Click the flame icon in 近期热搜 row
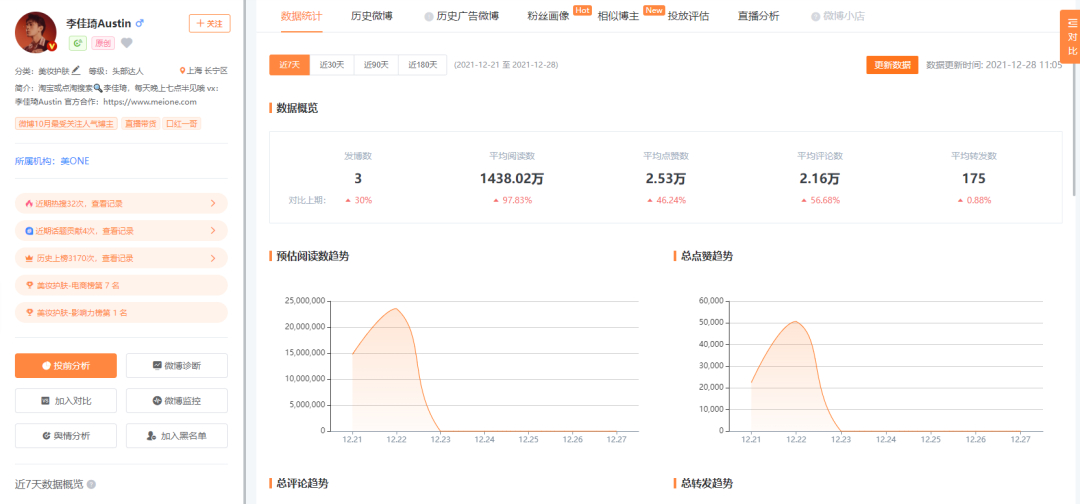This screenshot has height=504, width=1080. tap(28, 203)
